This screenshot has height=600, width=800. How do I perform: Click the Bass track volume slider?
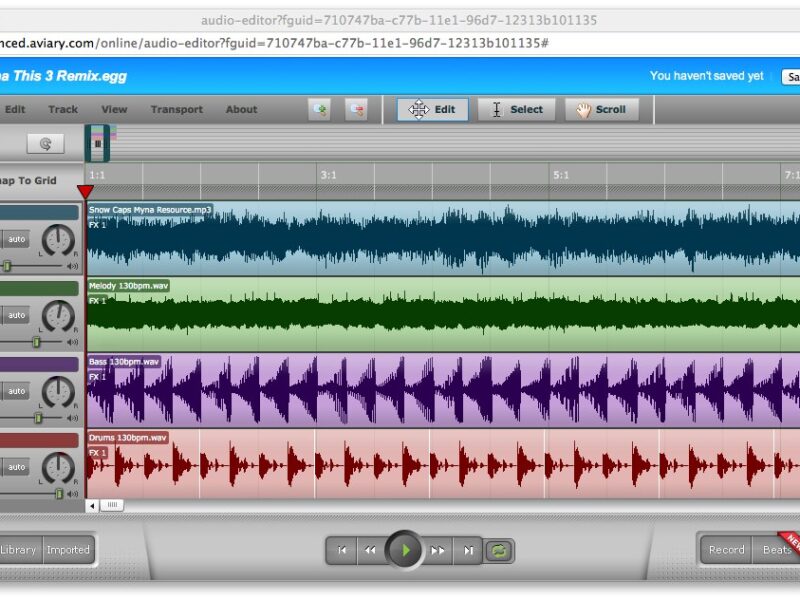pyautogui.click(x=38, y=417)
